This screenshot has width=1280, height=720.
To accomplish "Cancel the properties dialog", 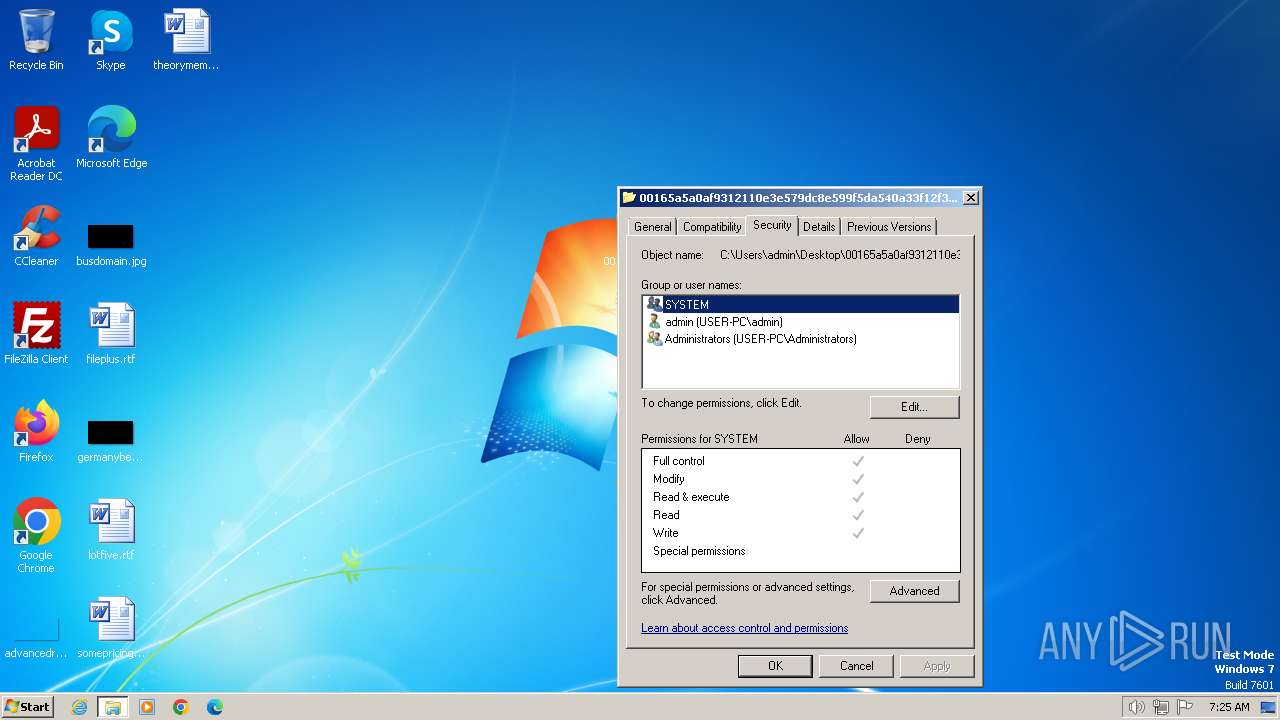I will coord(856,666).
